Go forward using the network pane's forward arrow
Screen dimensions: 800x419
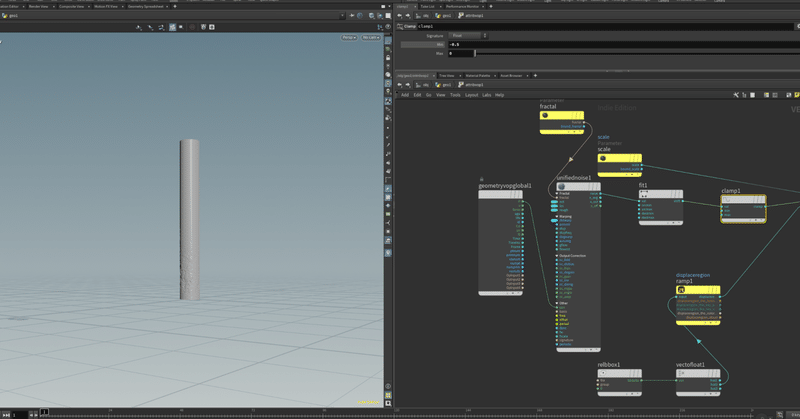click(x=408, y=85)
